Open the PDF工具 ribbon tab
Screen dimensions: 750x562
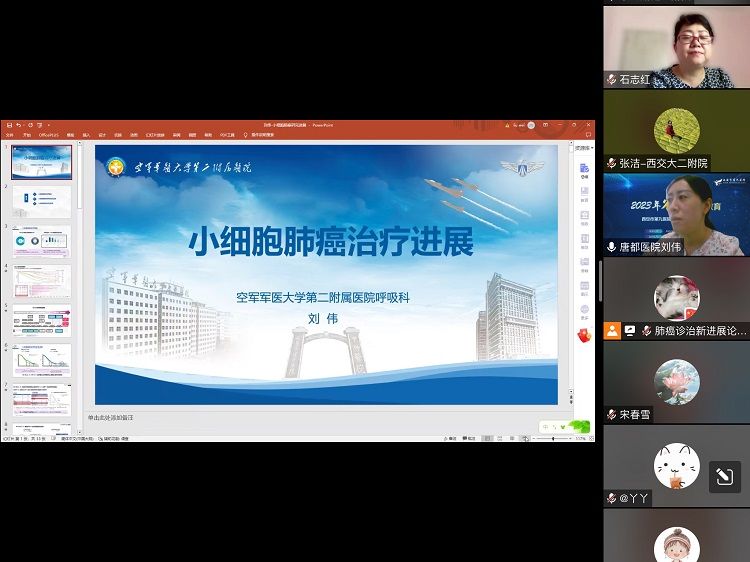[227, 135]
